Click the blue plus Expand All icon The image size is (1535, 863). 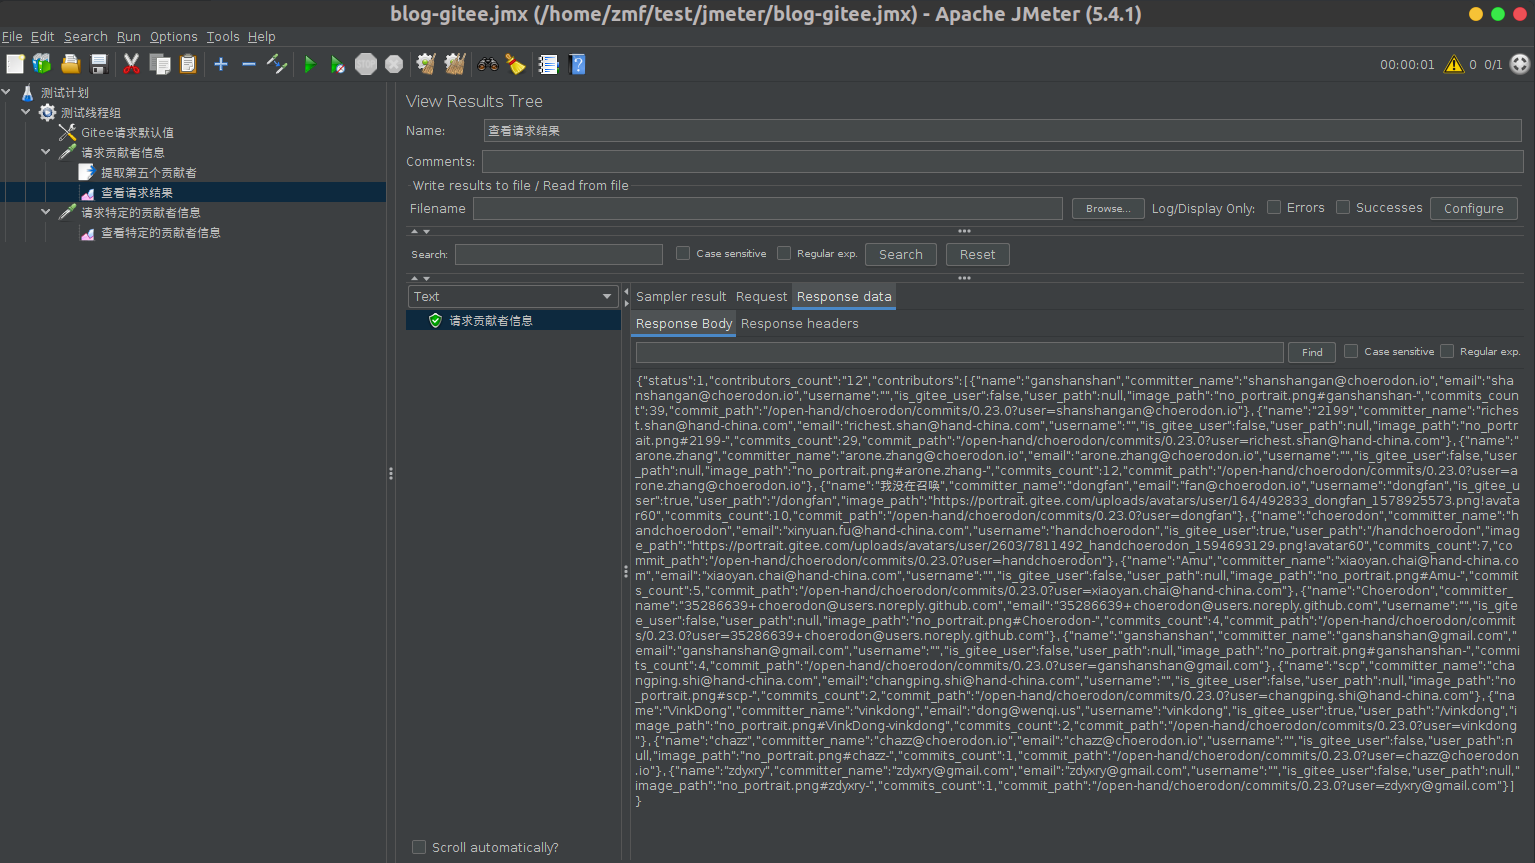(221, 64)
